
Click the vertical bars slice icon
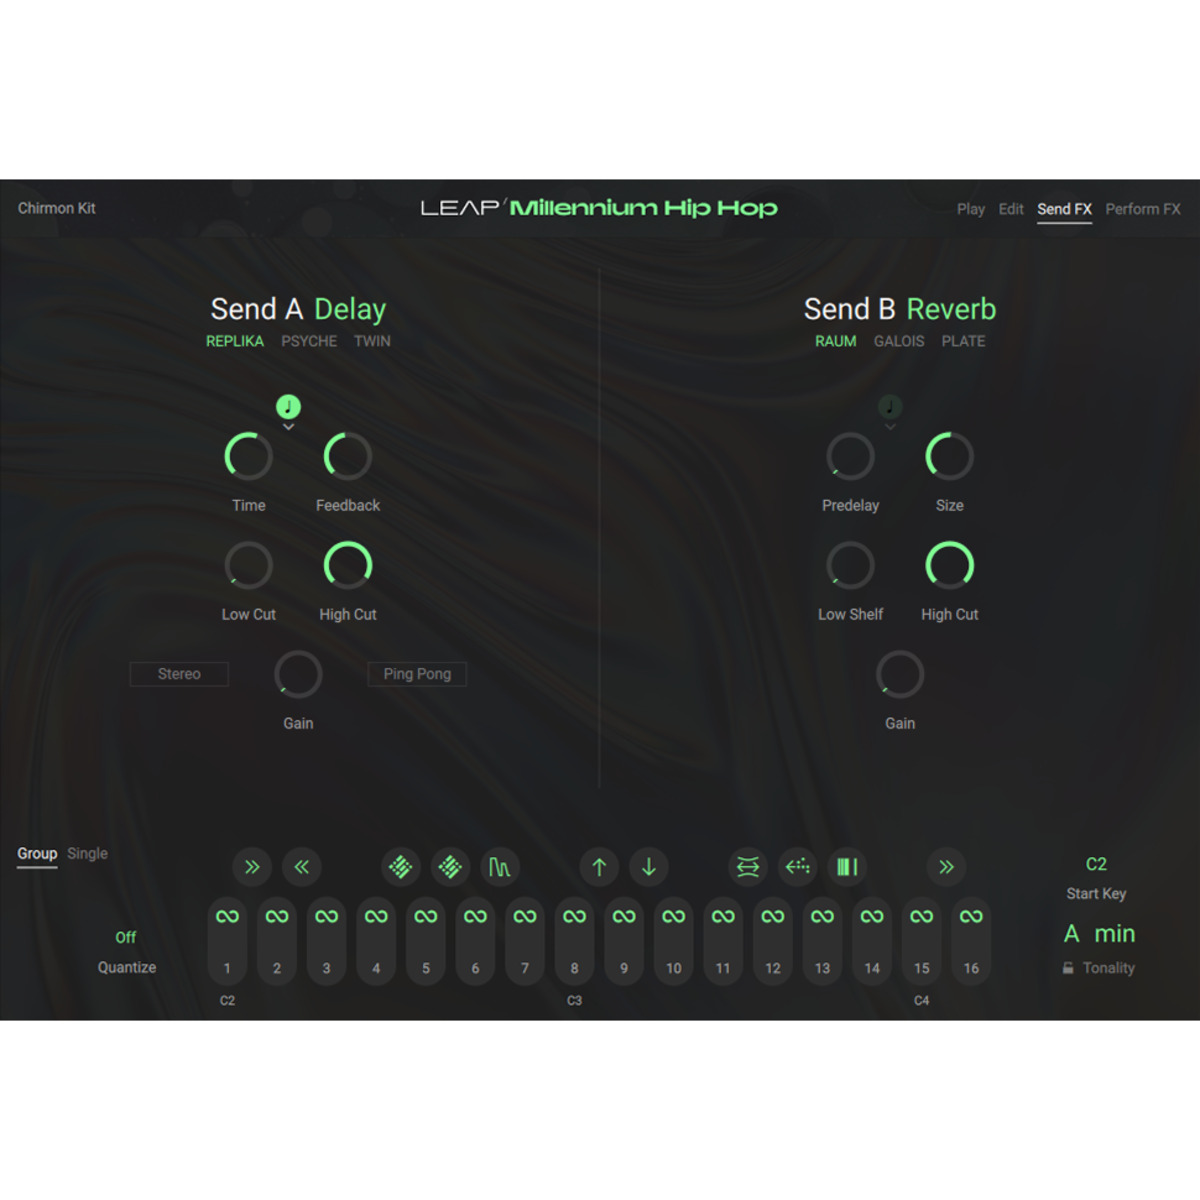[x=847, y=867]
